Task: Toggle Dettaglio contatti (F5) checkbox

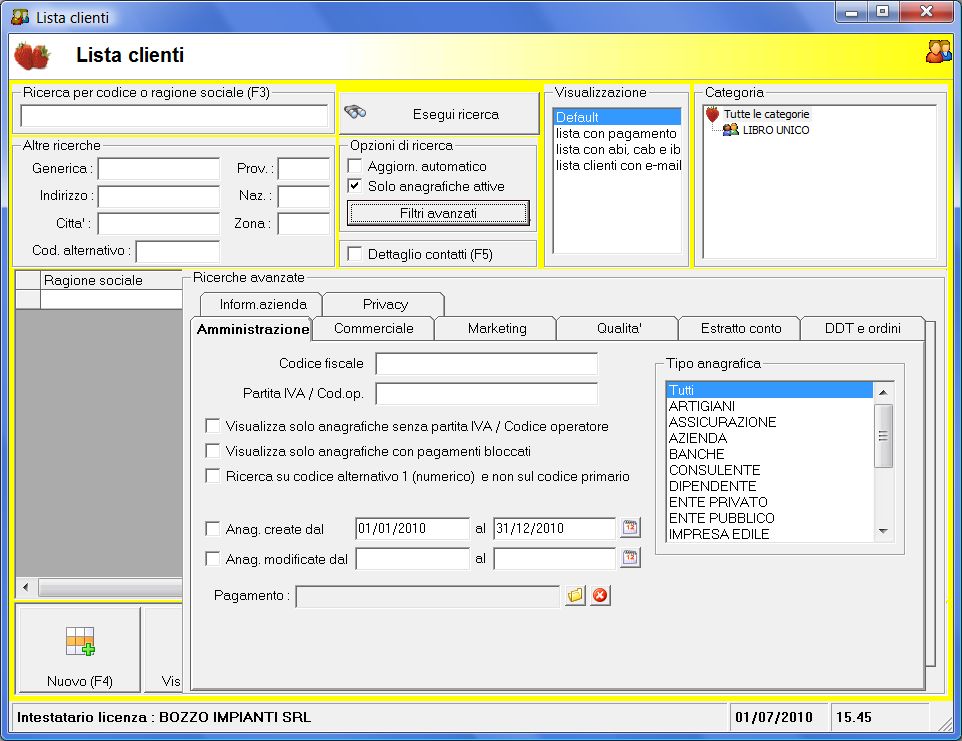Action: point(355,253)
